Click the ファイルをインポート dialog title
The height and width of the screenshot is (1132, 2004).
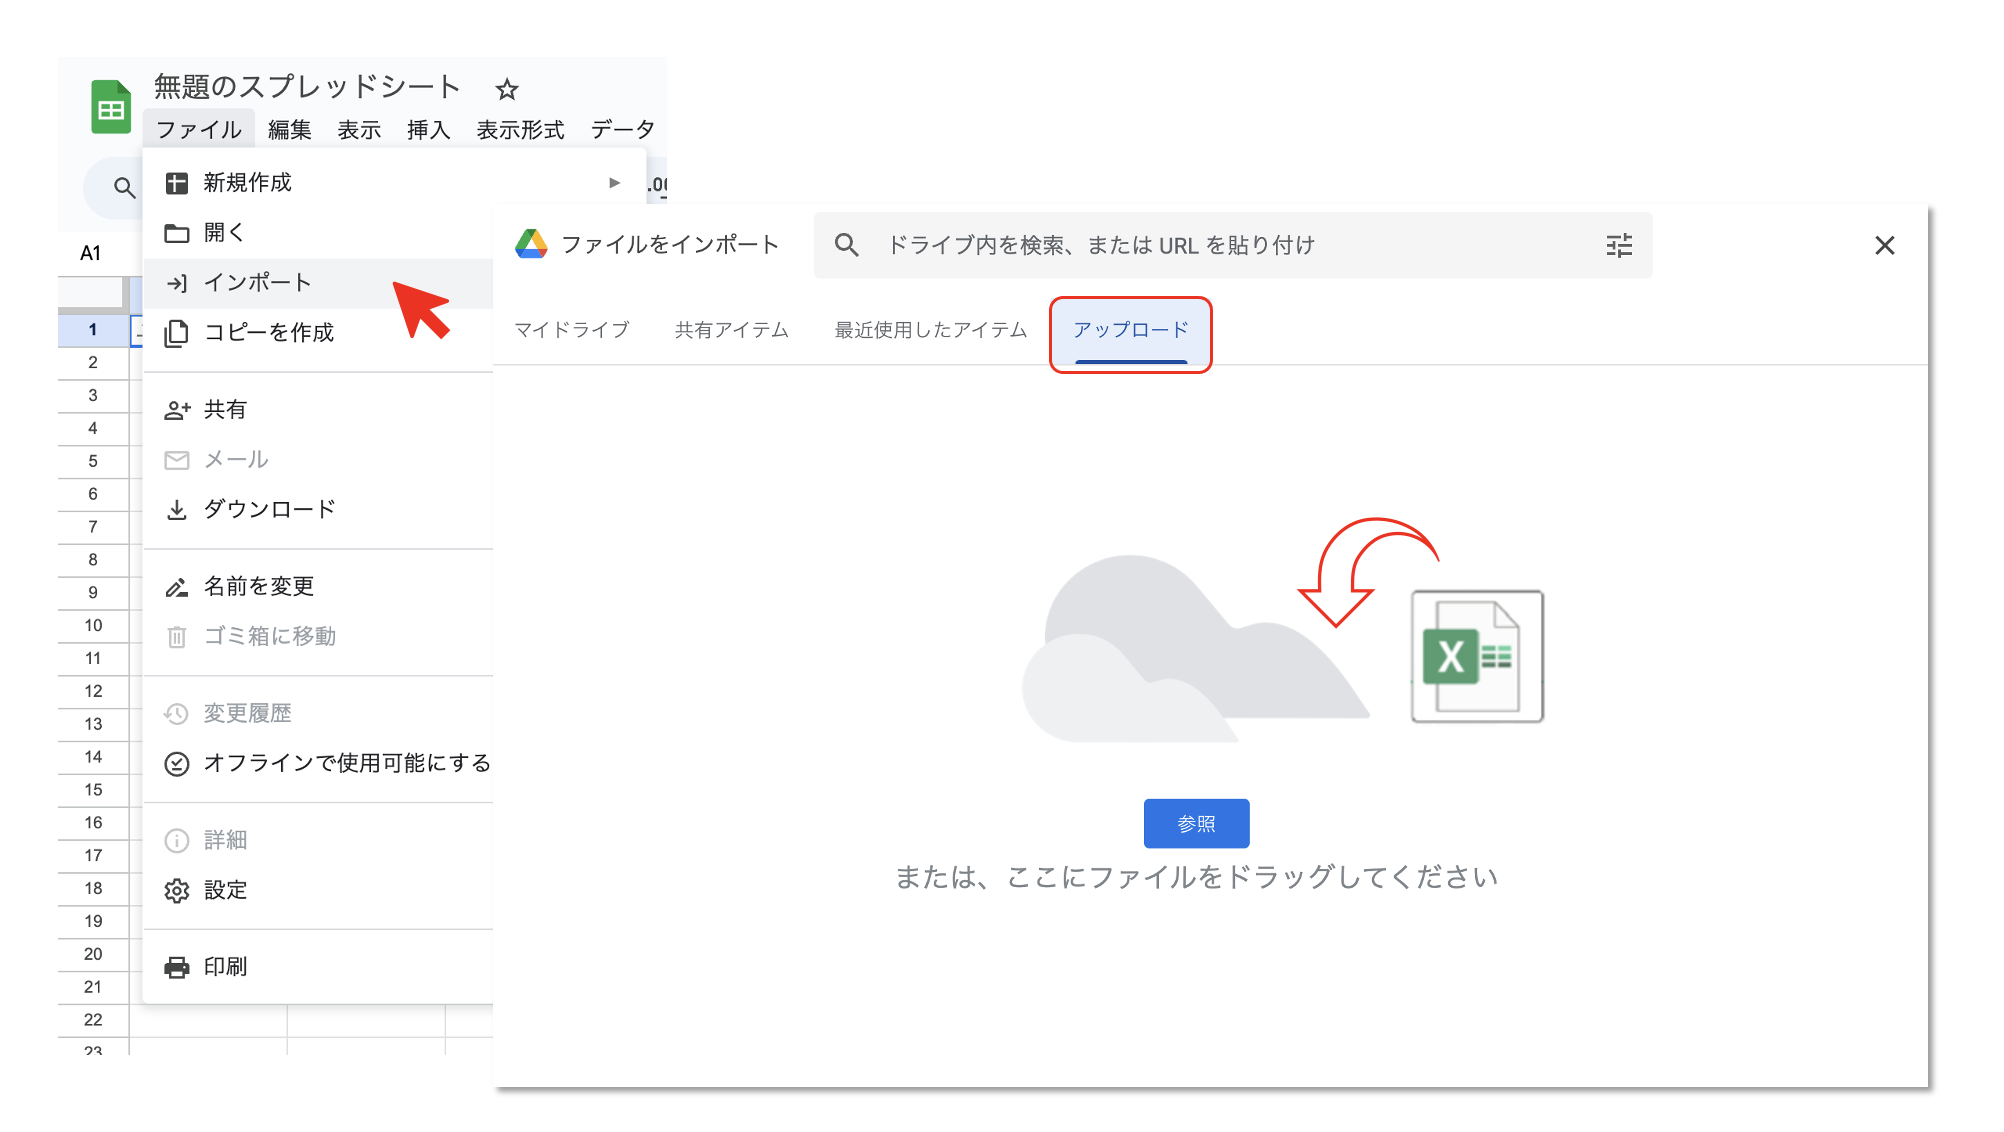point(670,245)
